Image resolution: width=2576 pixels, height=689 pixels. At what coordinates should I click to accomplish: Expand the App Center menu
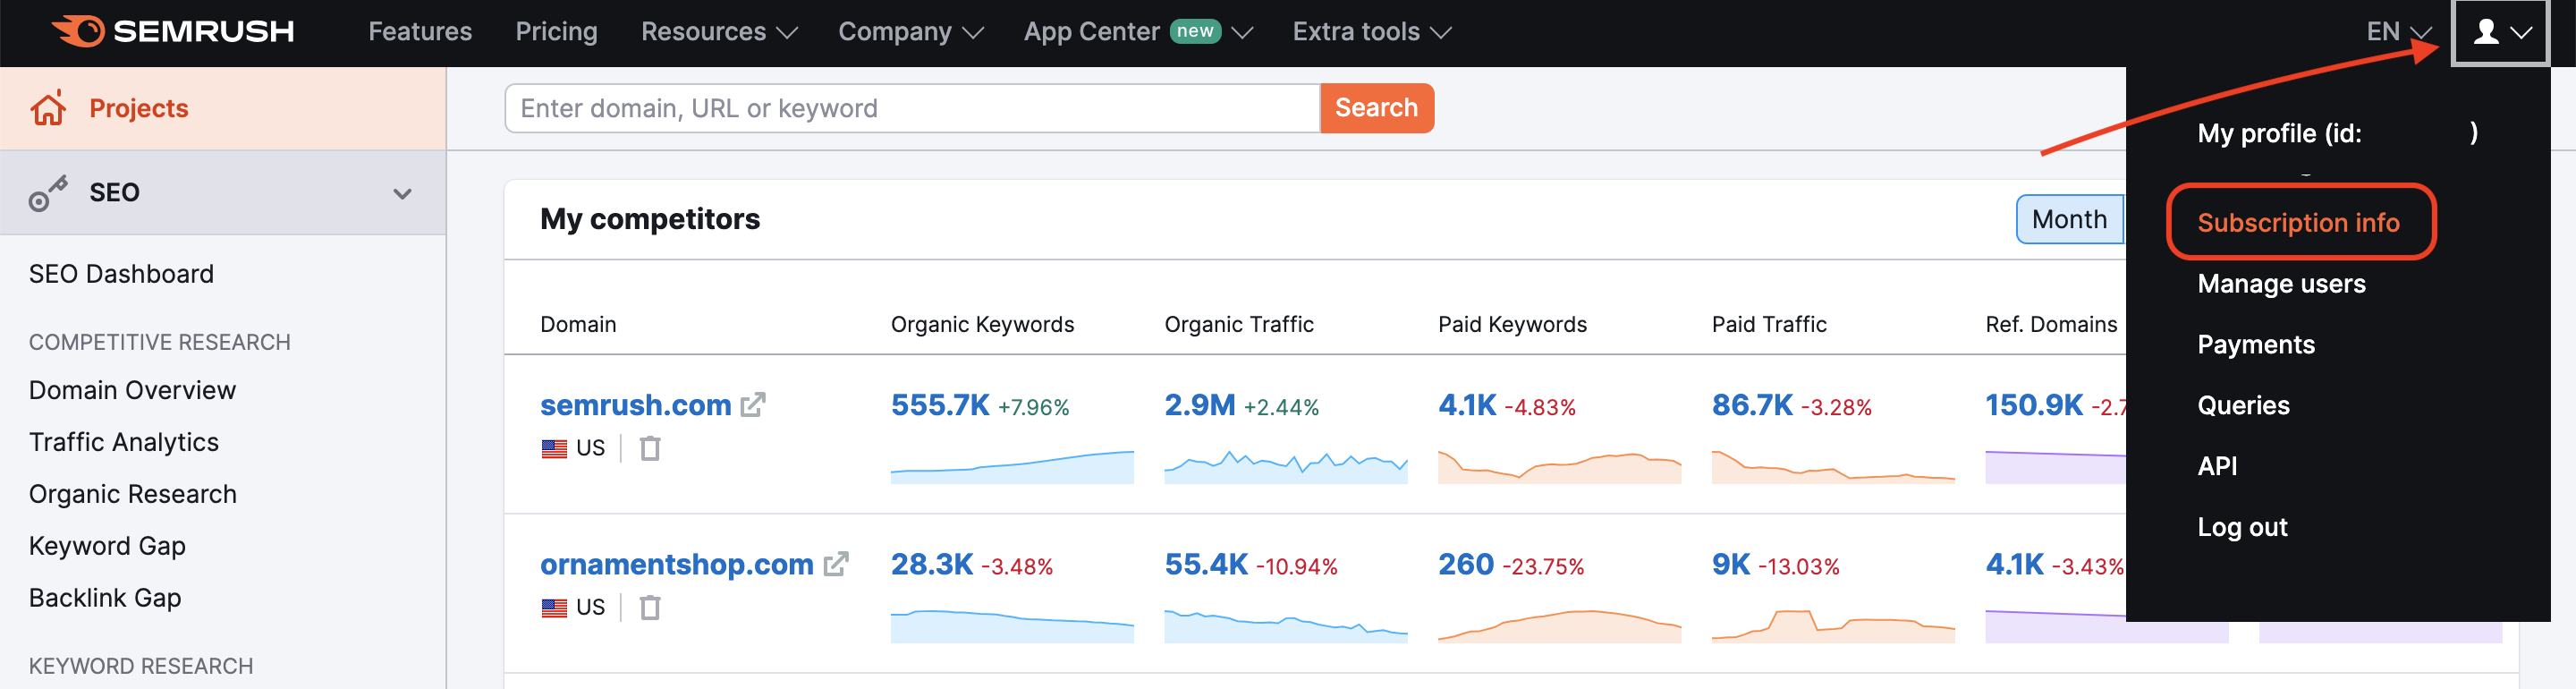point(1138,32)
